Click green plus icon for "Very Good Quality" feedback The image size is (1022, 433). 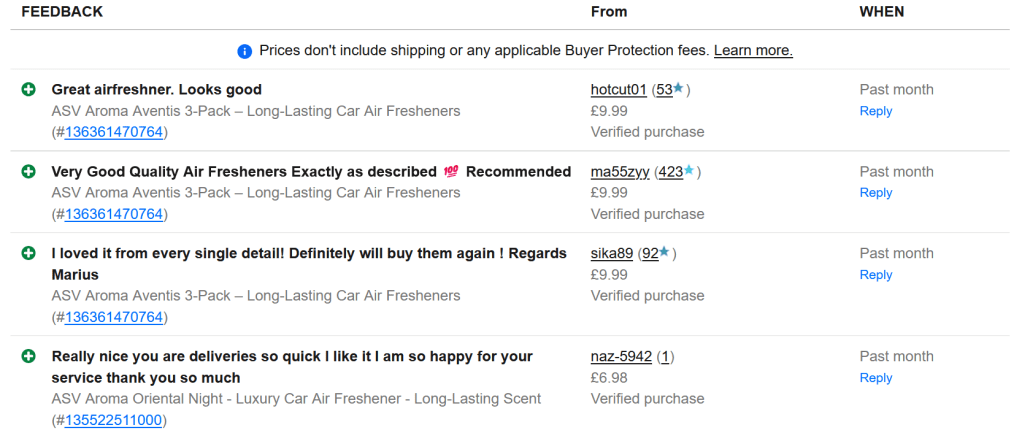coord(29,172)
